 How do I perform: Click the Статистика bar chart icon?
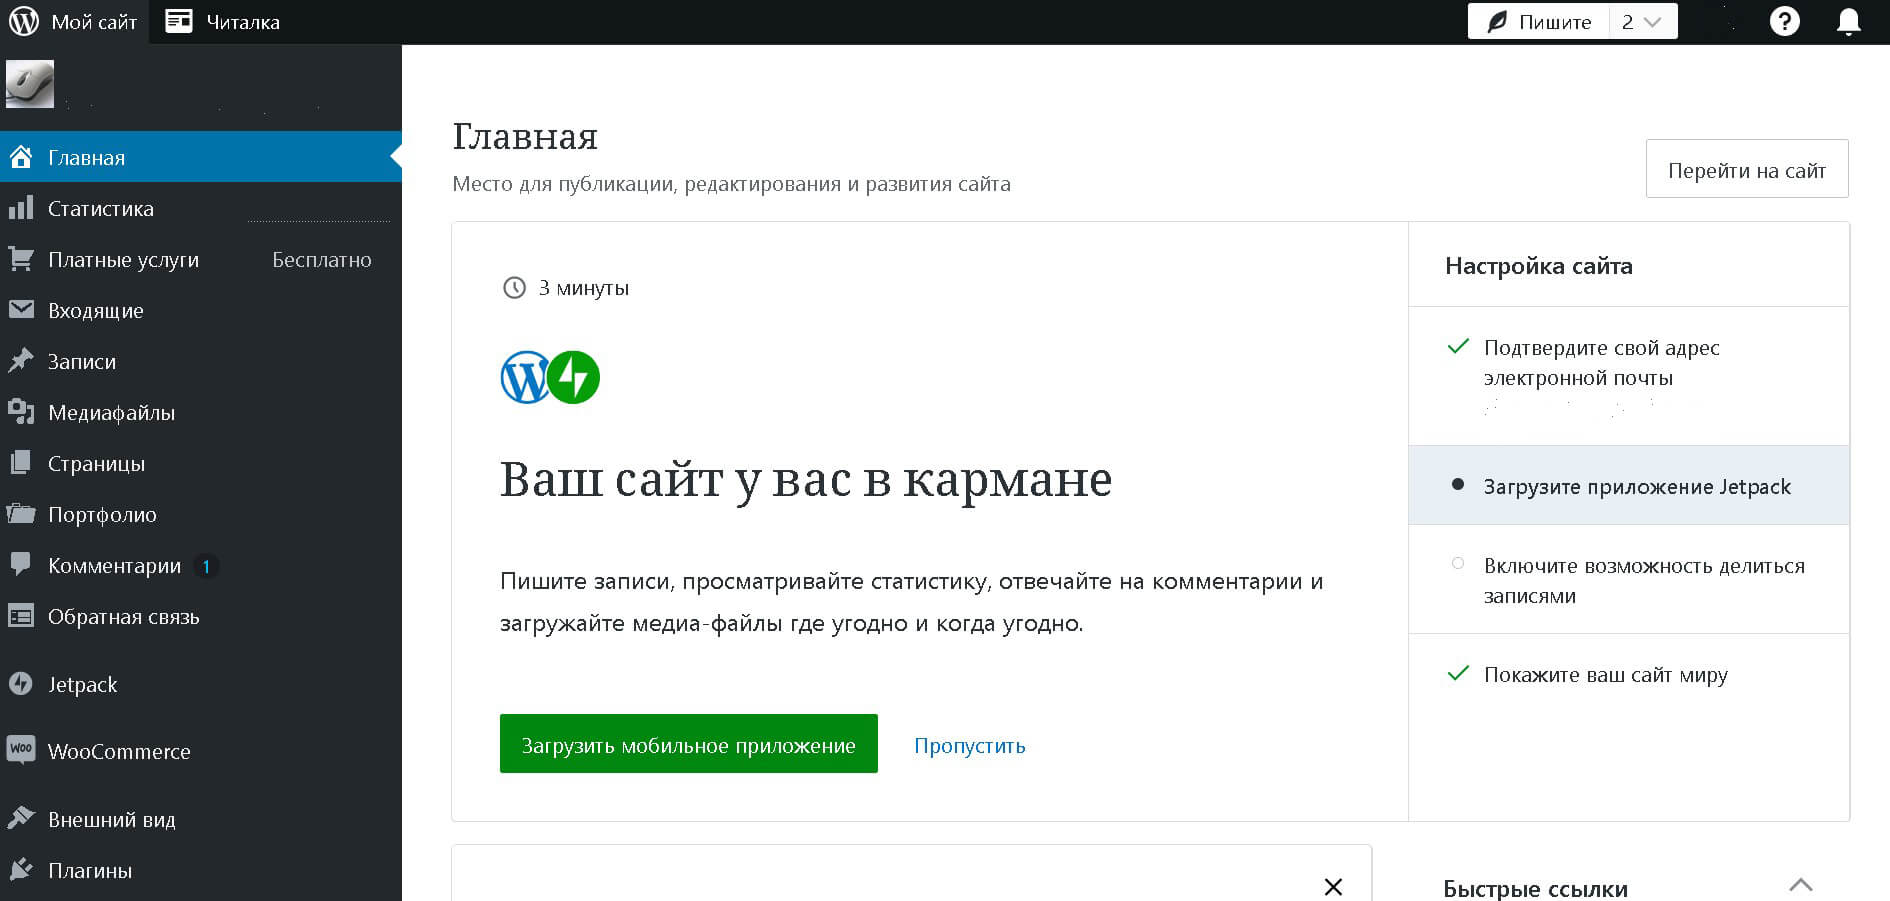click(21, 207)
